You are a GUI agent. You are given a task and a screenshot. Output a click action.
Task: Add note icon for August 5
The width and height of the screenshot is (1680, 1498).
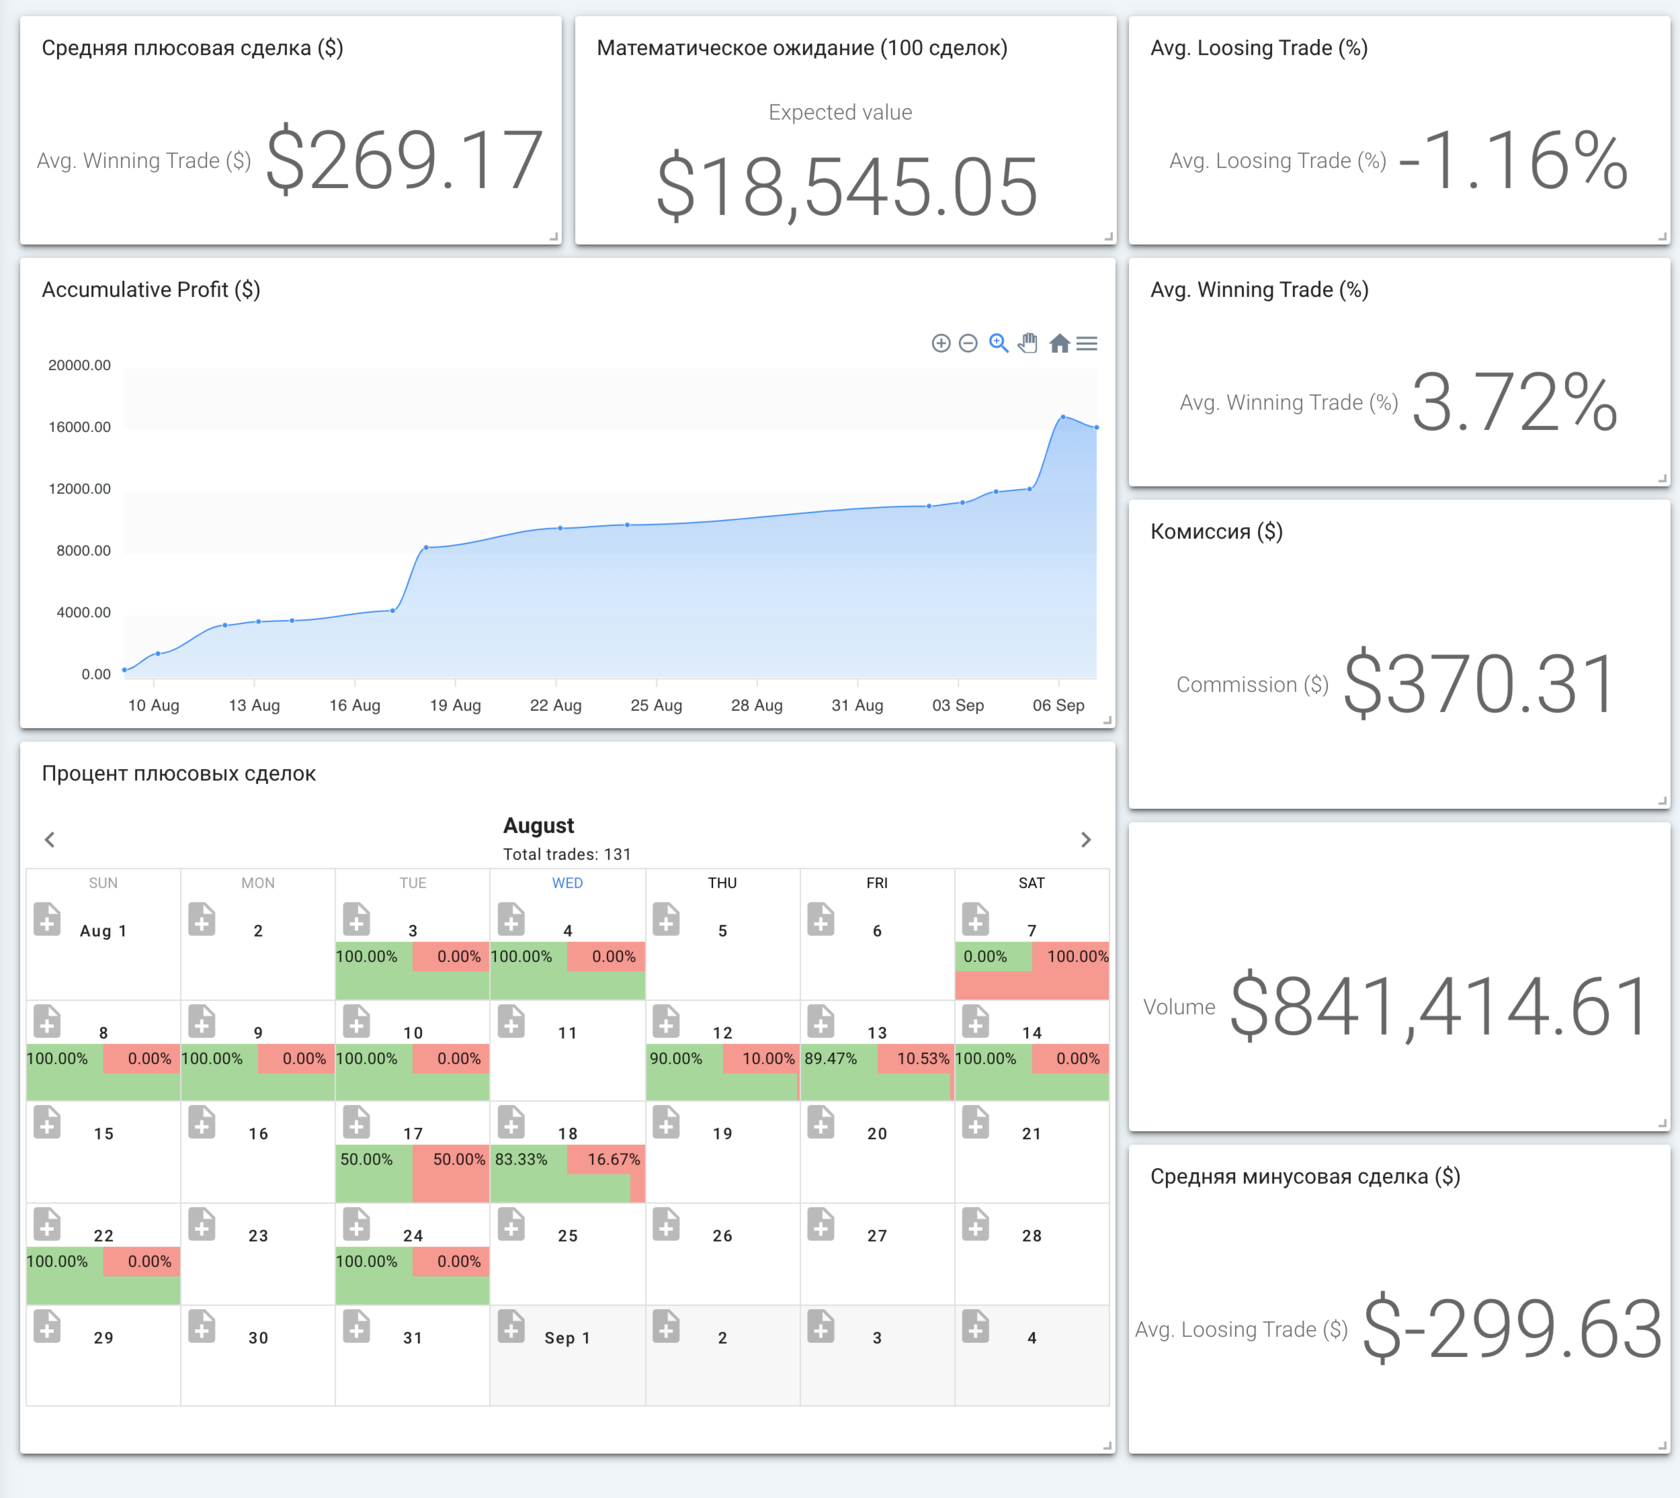[x=666, y=918]
